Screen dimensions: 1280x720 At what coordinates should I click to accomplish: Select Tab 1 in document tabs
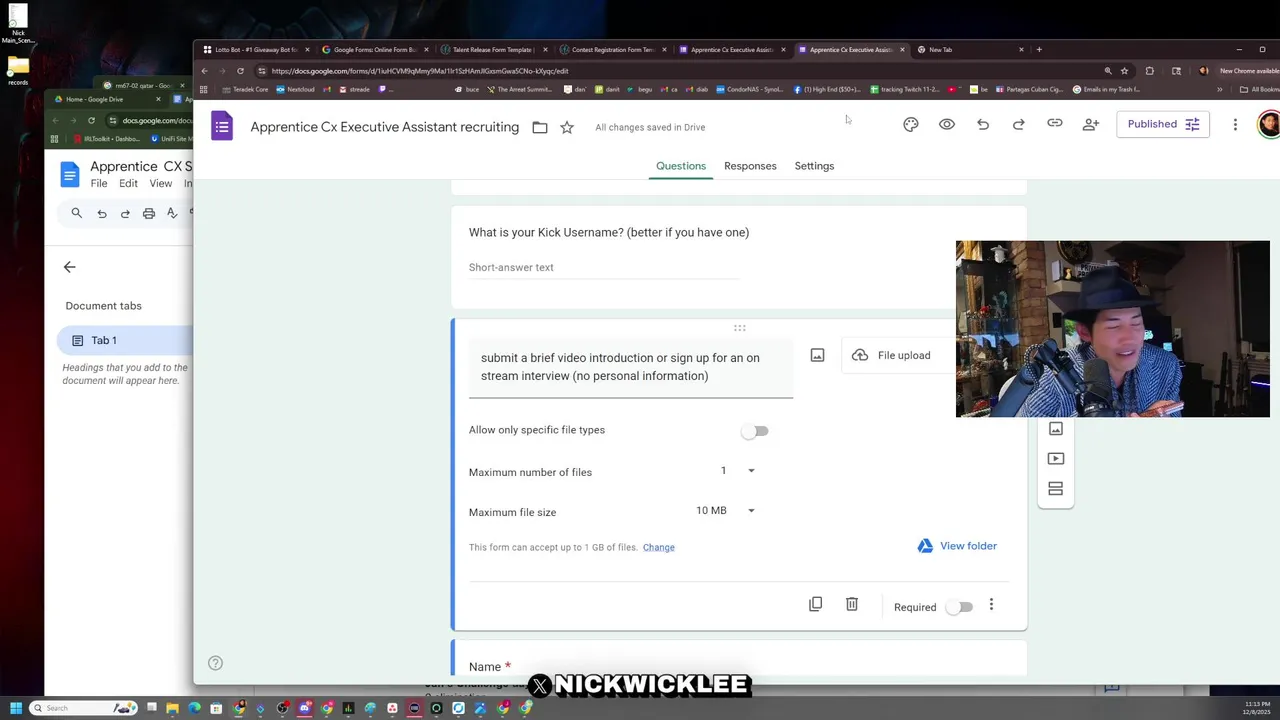coord(125,340)
